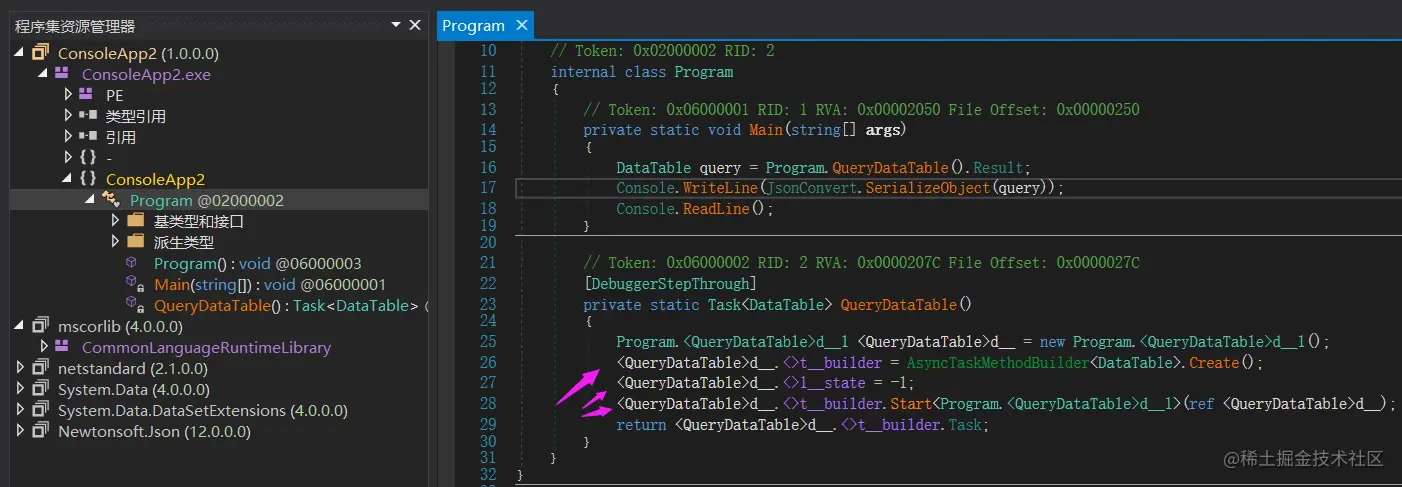Click the DebuggerStepThrough attribute
This screenshot has width=1402, height=487.
670,284
